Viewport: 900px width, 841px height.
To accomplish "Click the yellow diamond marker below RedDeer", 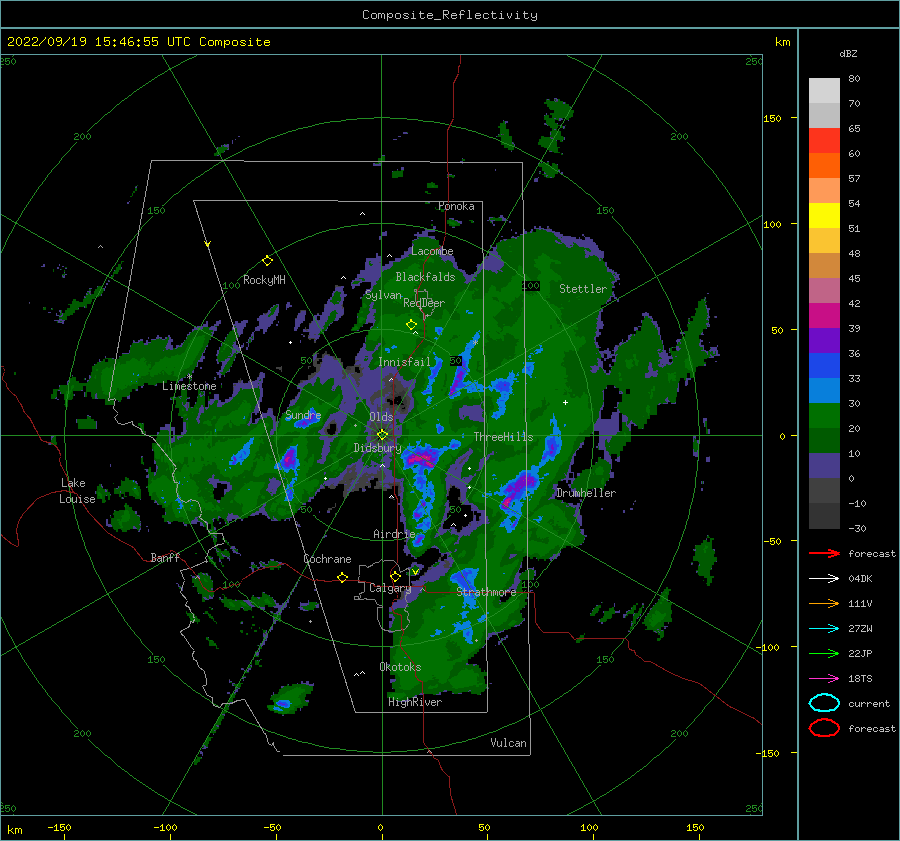I will tap(412, 325).
